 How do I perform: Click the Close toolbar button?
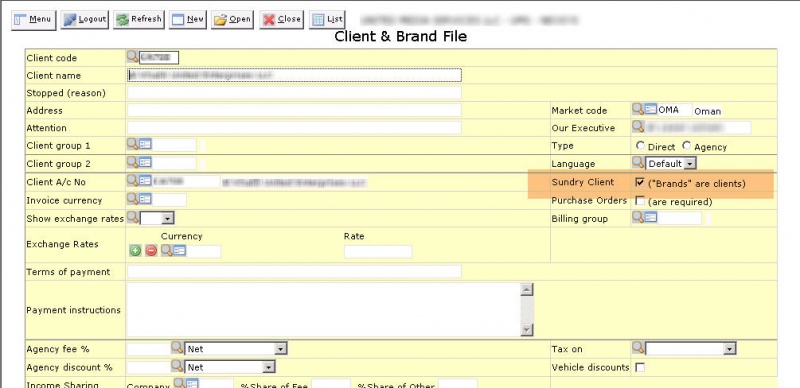282,20
